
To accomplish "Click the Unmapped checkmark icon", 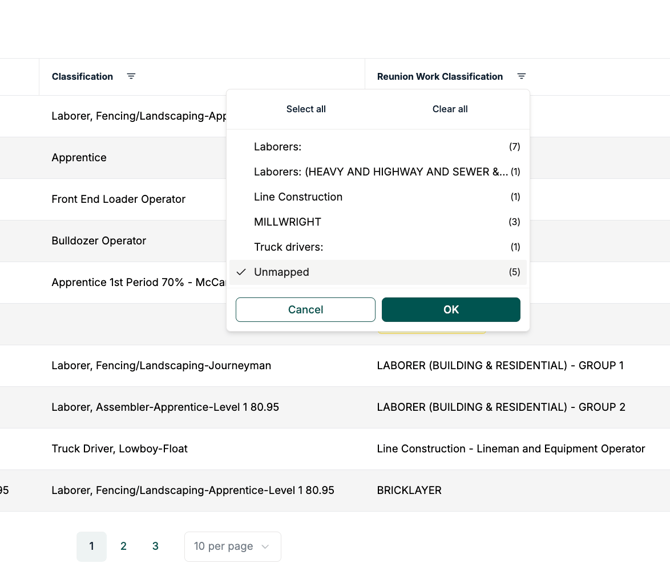I will pyautogui.click(x=241, y=272).
